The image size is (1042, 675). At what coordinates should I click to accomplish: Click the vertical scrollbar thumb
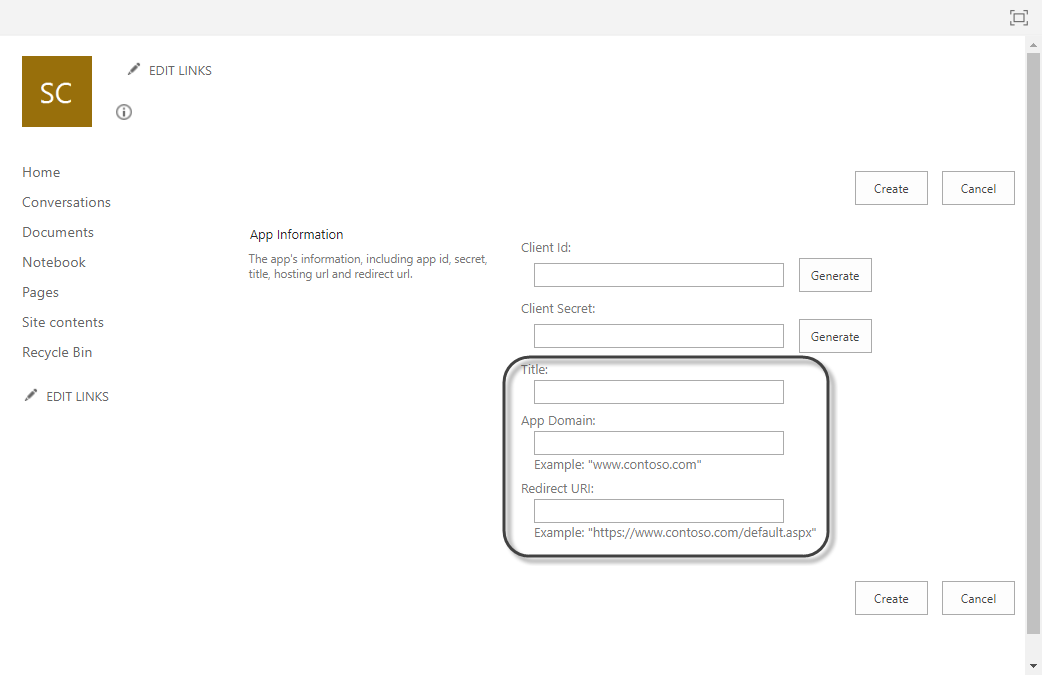[x=1033, y=343]
